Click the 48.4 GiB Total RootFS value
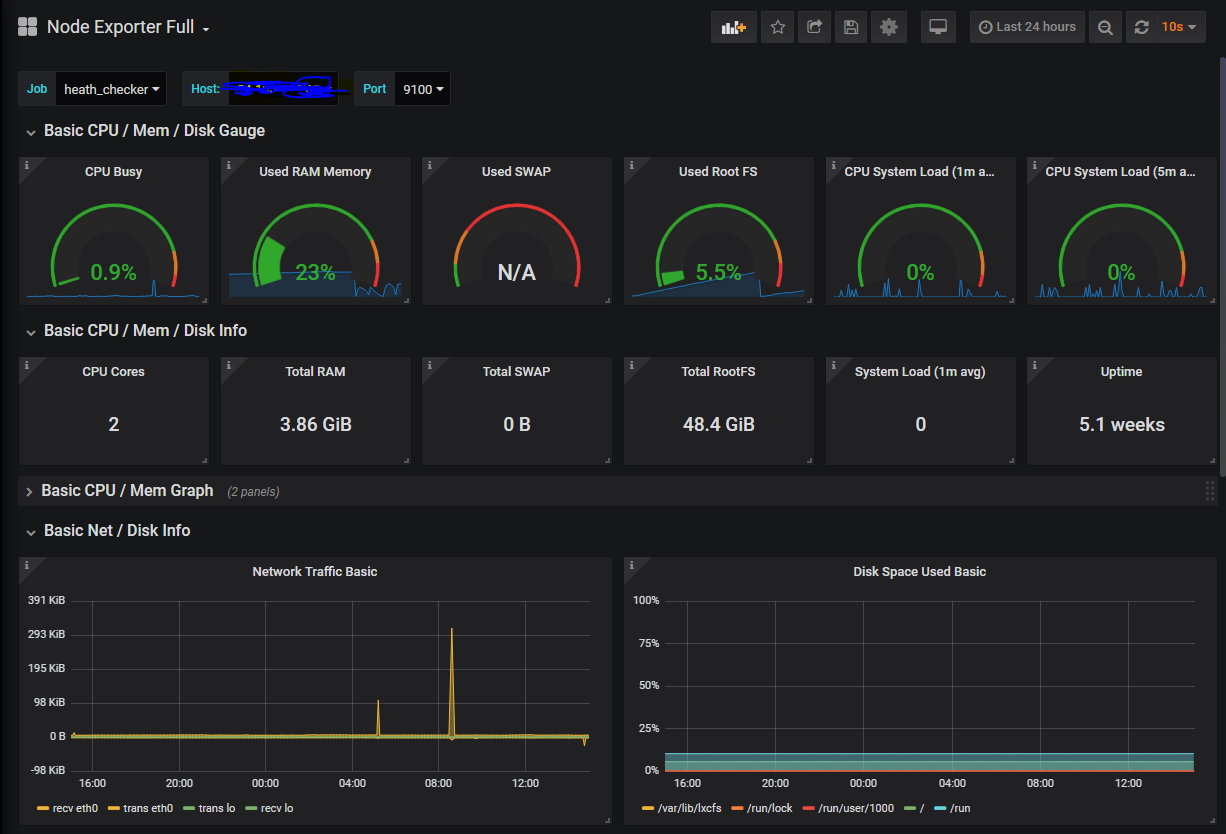The width and height of the screenshot is (1226, 834). point(718,425)
